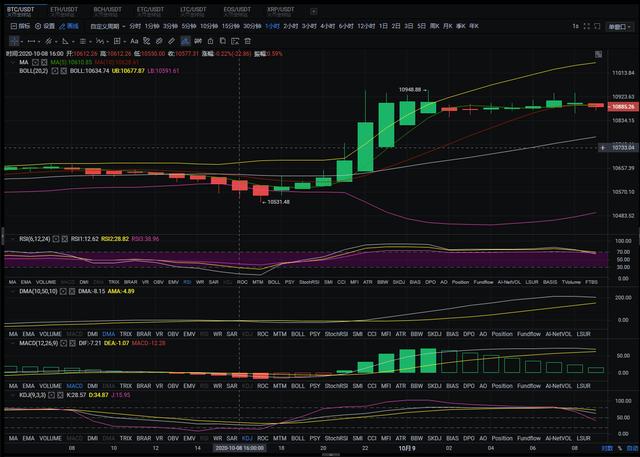The image size is (640, 457).
Task: Open the RSI(6,12,24) settings button
Action: click(x=56, y=239)
